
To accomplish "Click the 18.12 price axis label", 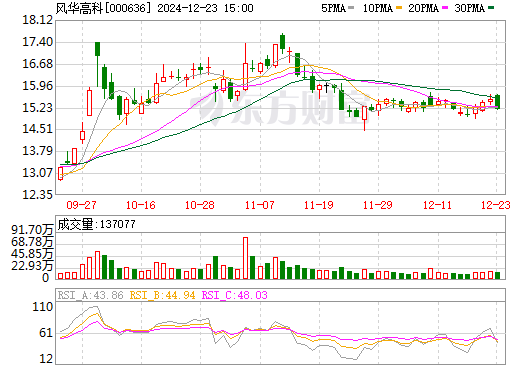I will (38, 20).
